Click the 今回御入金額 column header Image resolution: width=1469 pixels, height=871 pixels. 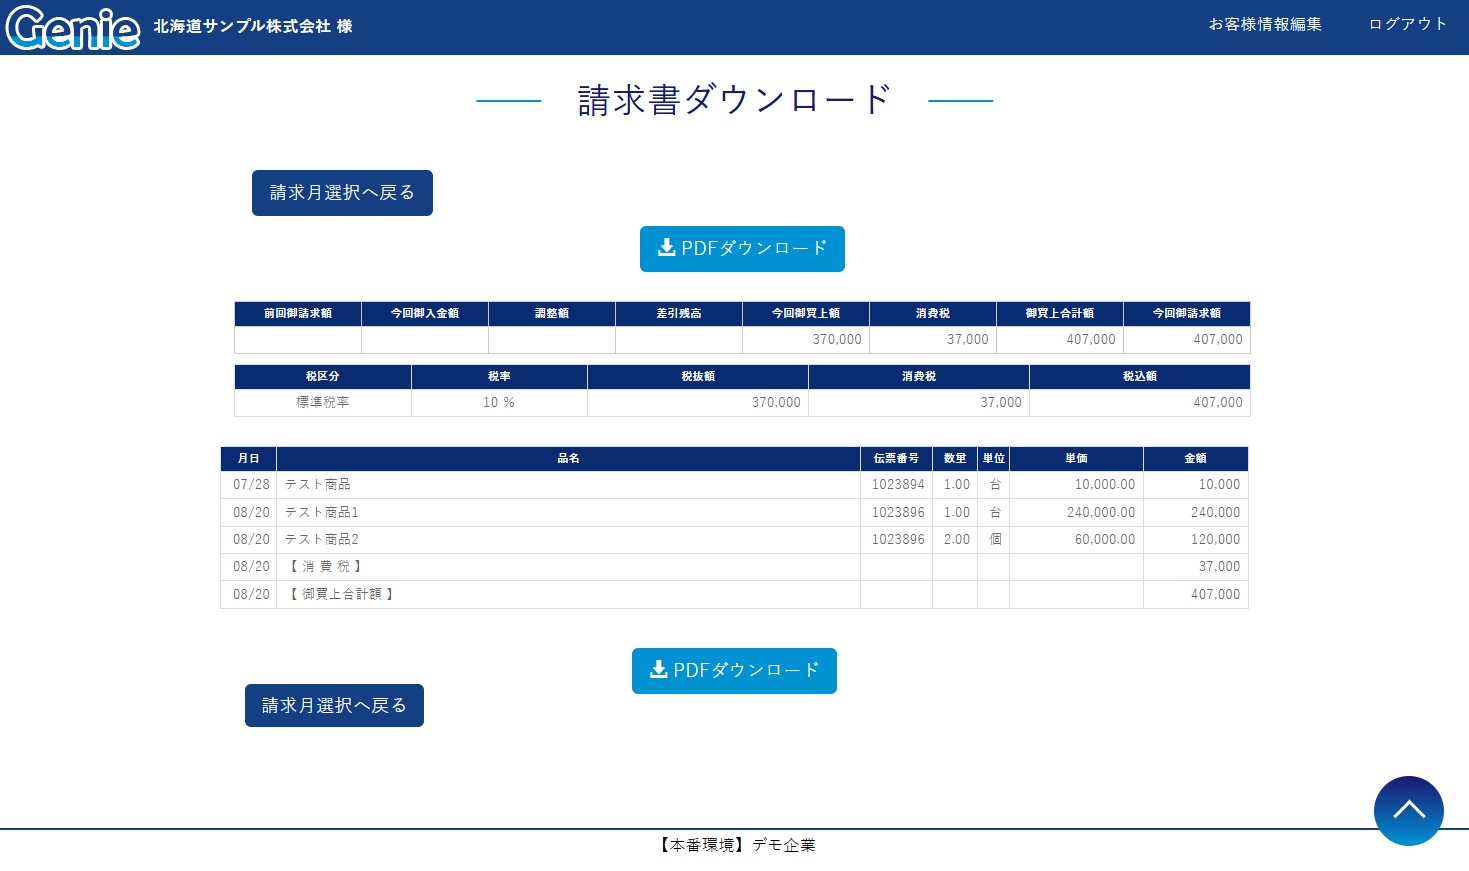tap(425, 314)
